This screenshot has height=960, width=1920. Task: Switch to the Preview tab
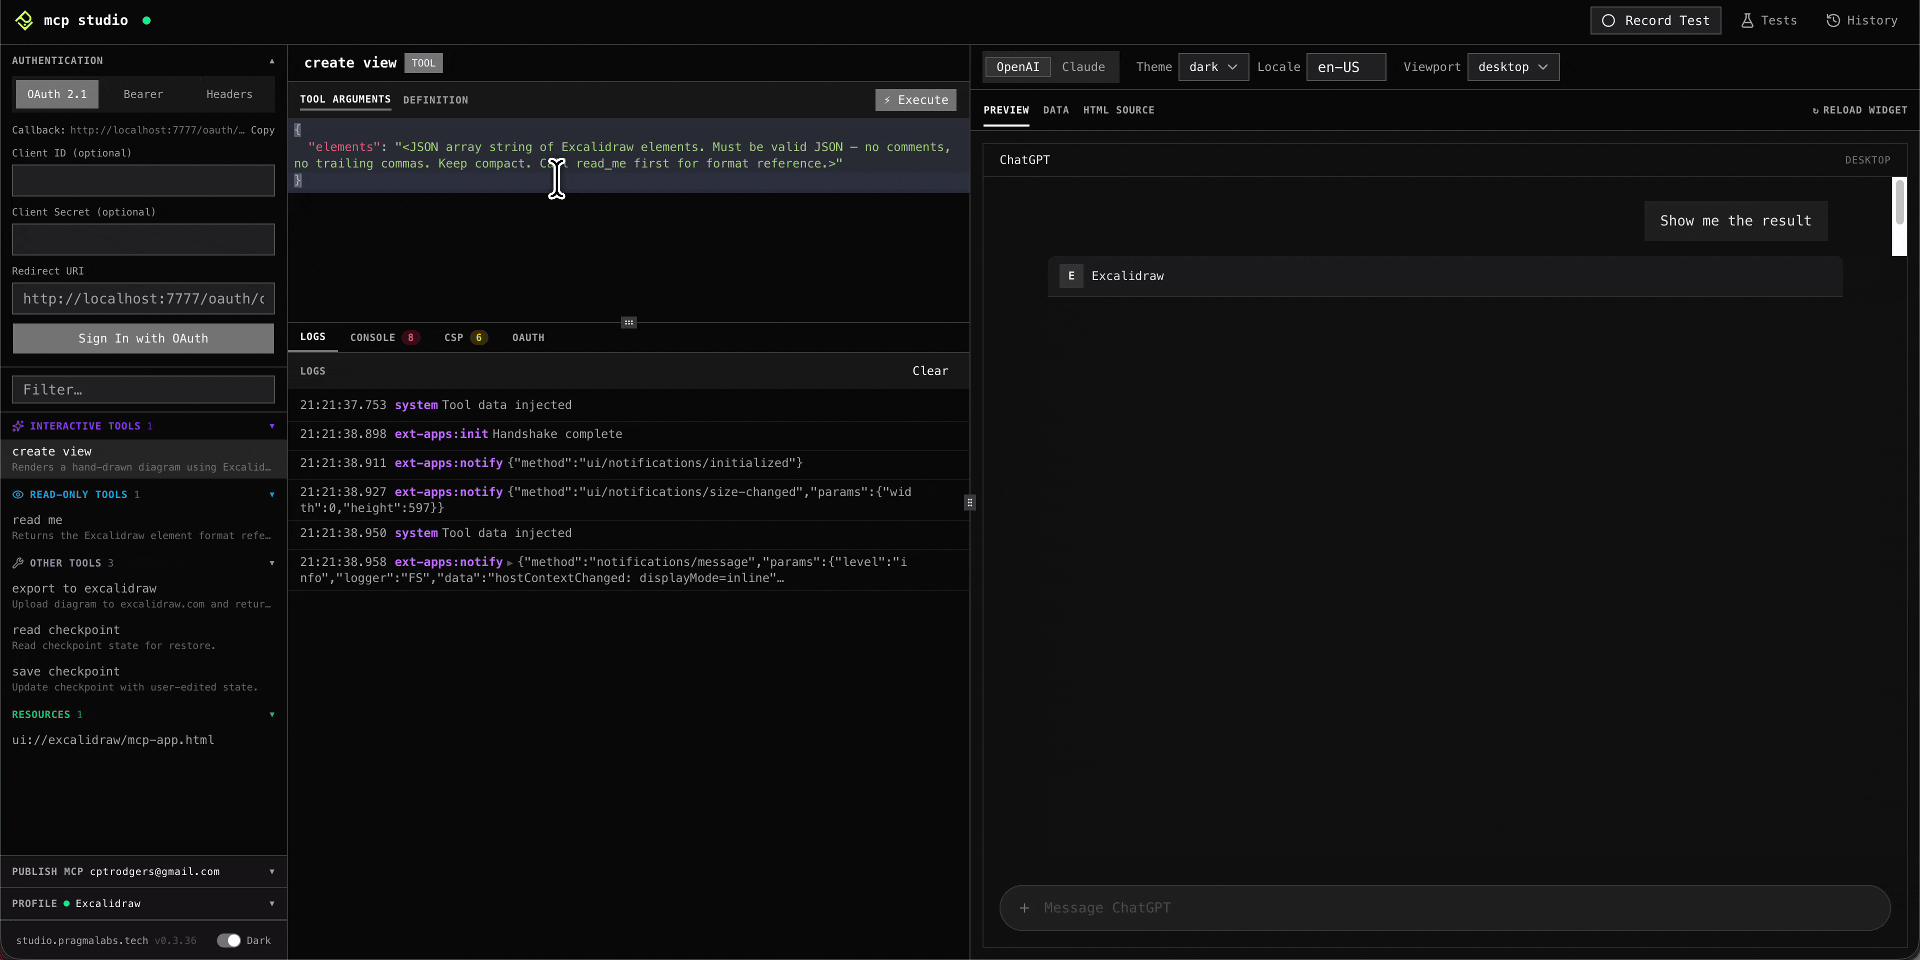click(x=1006, y=110)
